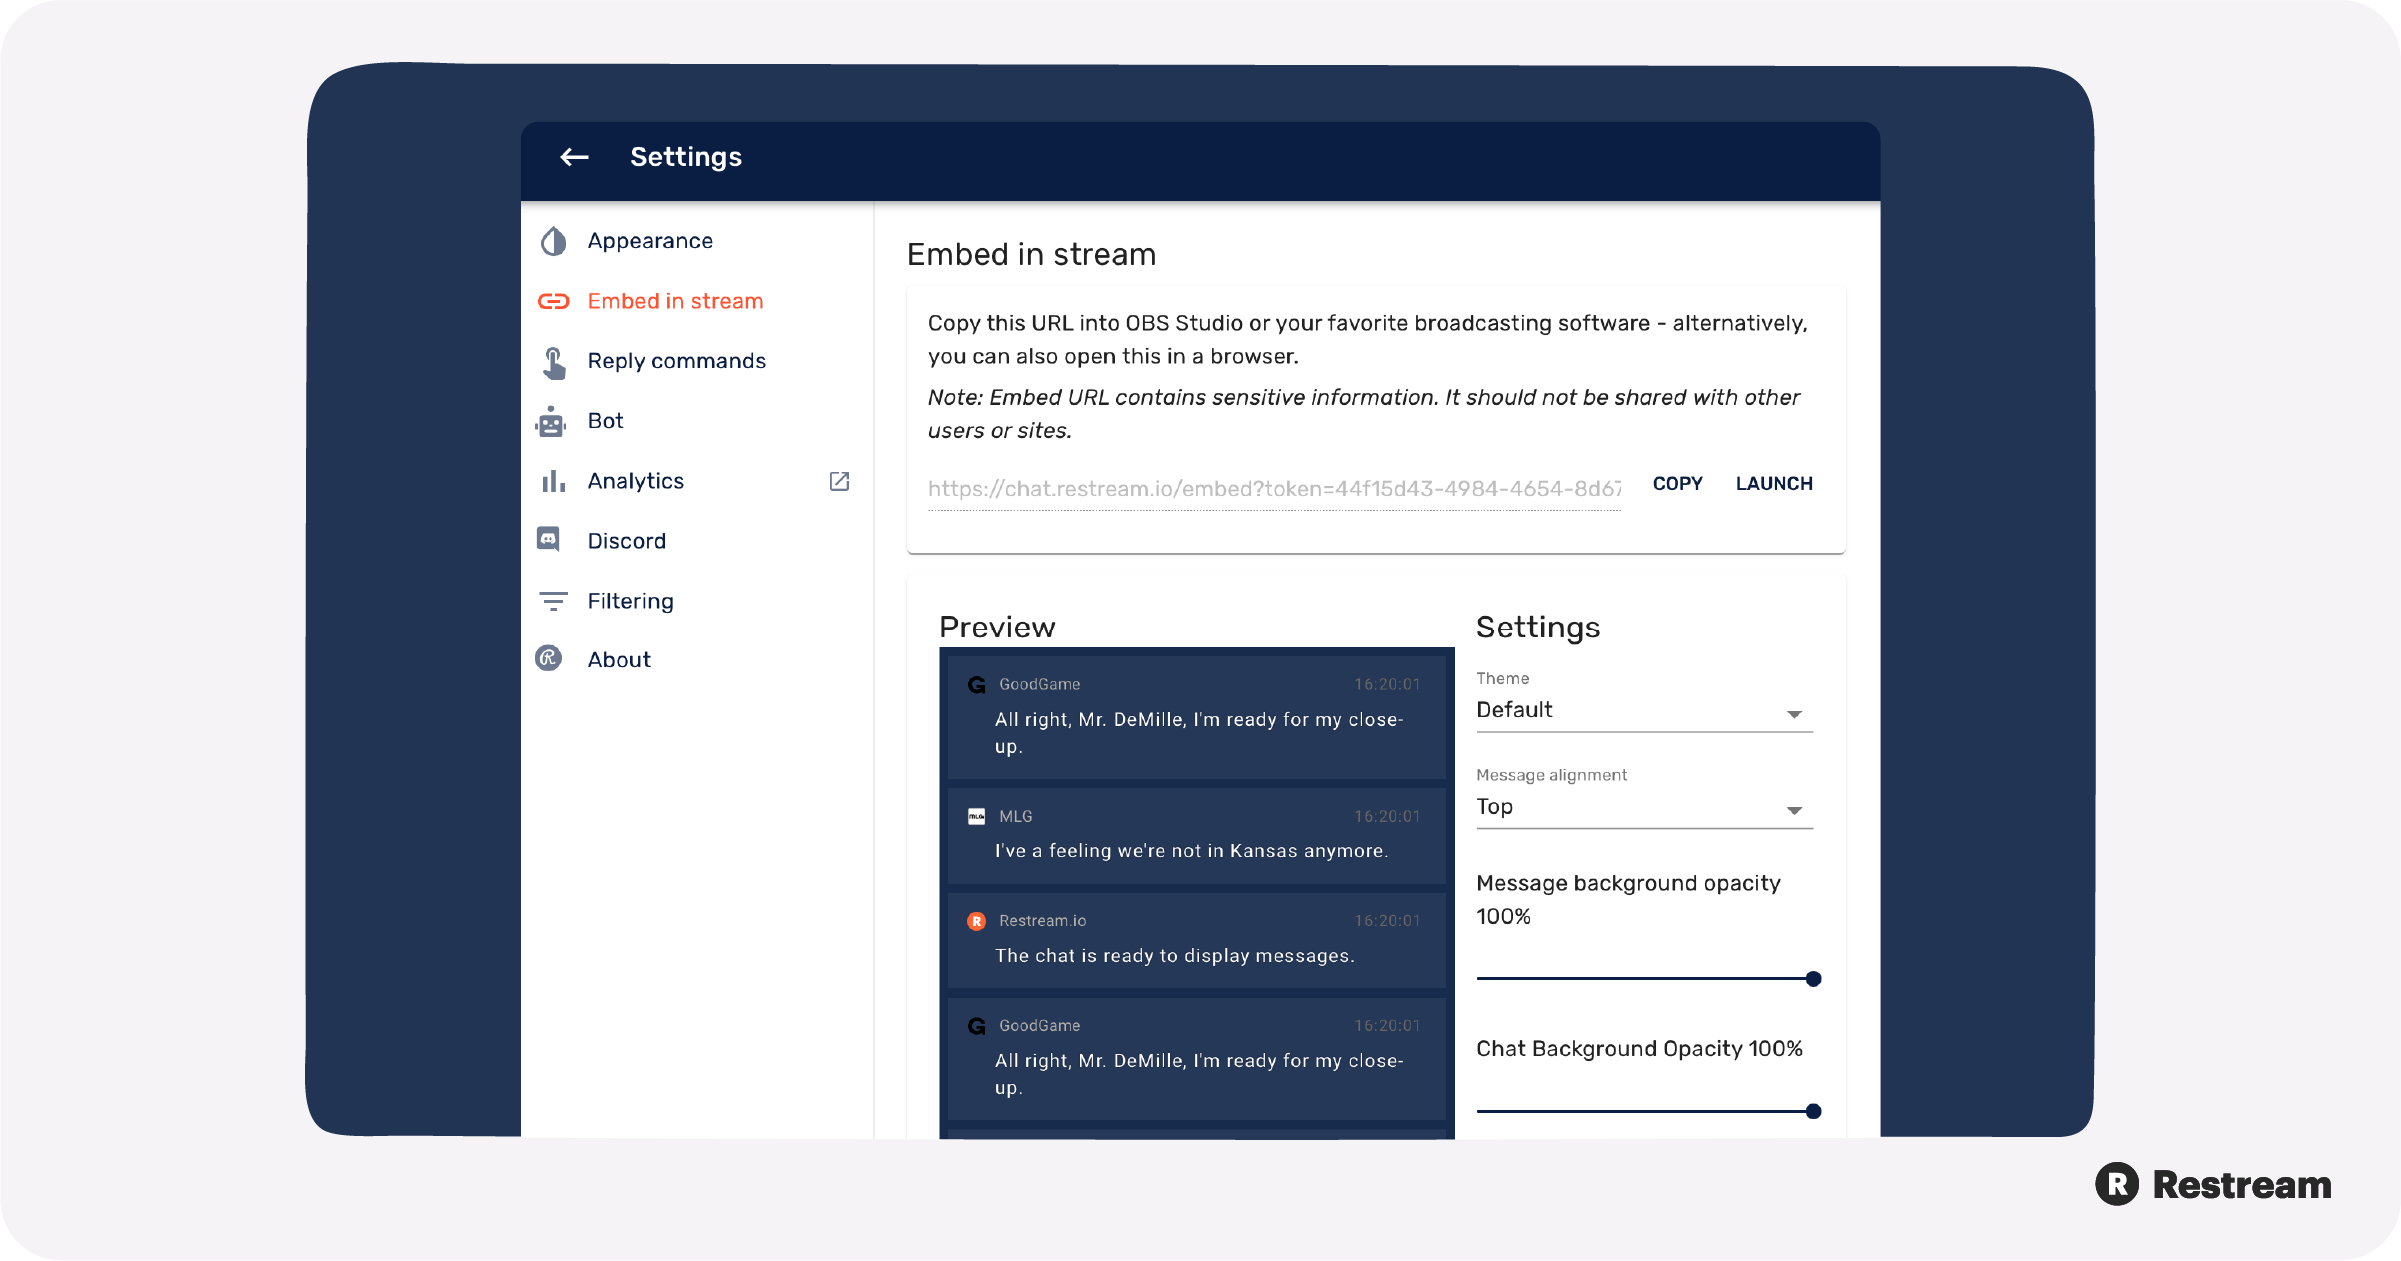Click the LAUNCH button

coord(1774,483)
